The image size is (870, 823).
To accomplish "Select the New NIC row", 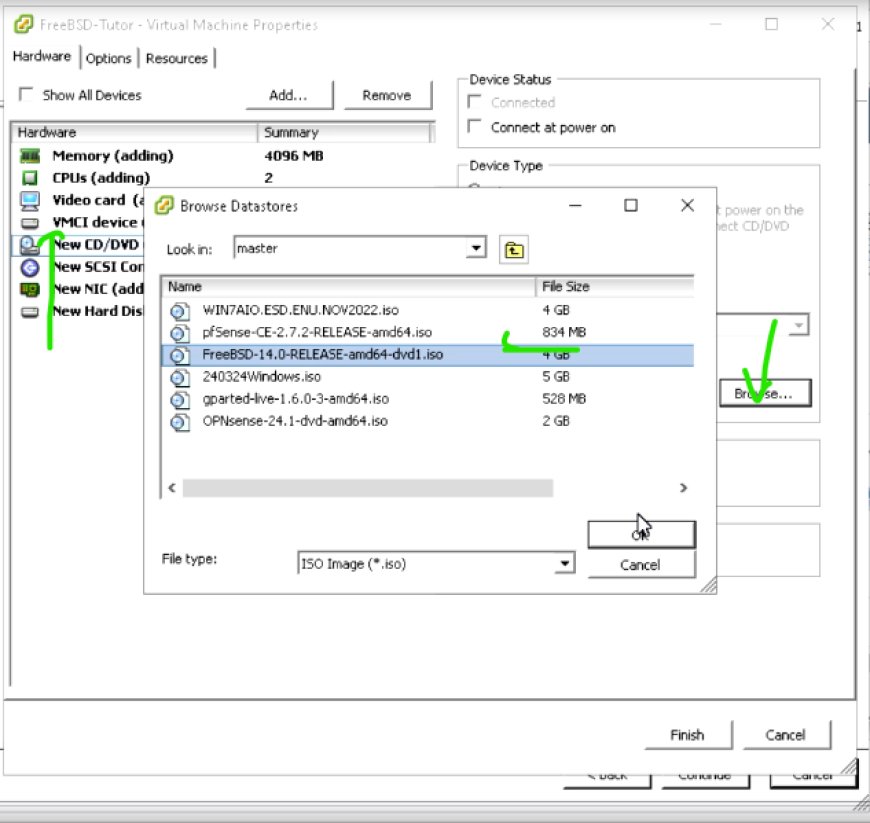I will click(78, 289).
